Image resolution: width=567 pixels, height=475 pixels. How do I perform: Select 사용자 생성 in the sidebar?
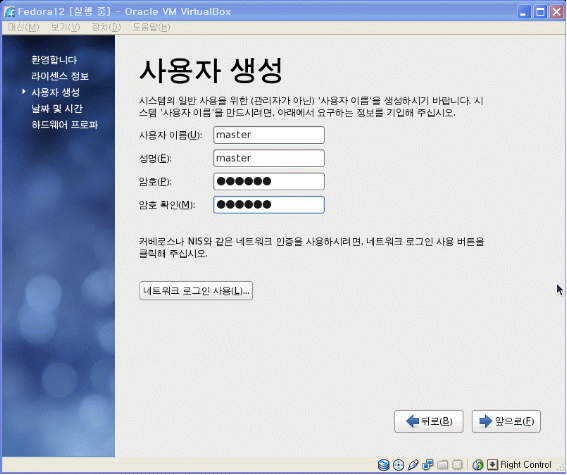[55, 92]
